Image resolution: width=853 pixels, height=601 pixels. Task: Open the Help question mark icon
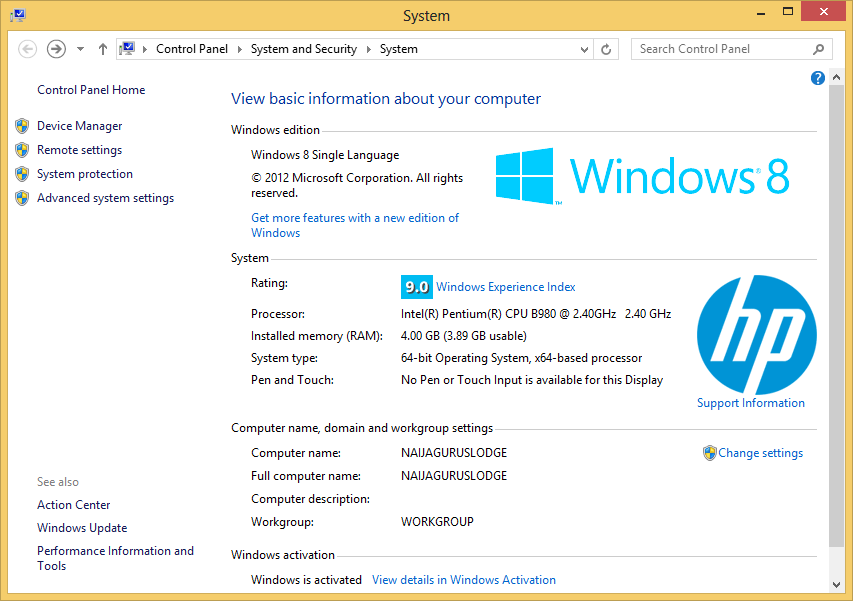point(818,78)
